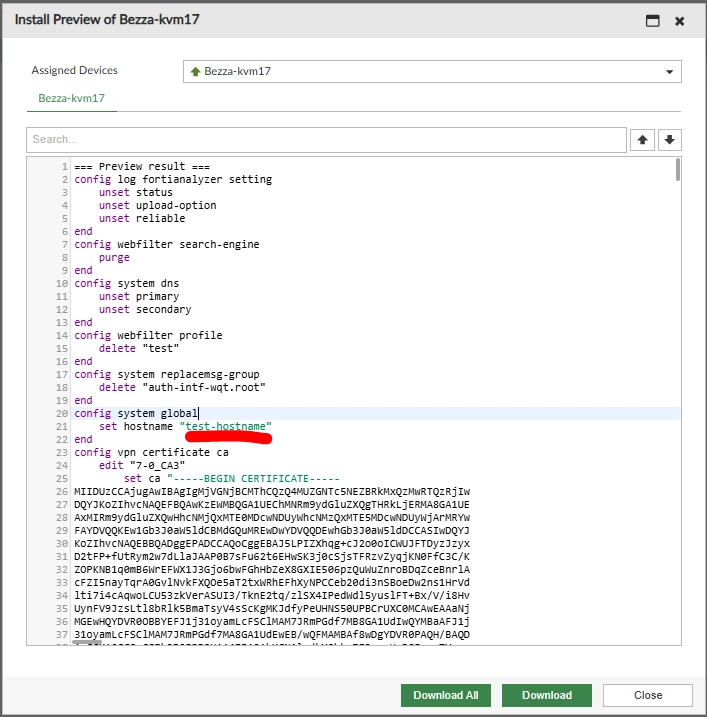
Task: Click certificate line starting "KoZIhvcNAQEBBQADgg"
Action: click(272, 544)
